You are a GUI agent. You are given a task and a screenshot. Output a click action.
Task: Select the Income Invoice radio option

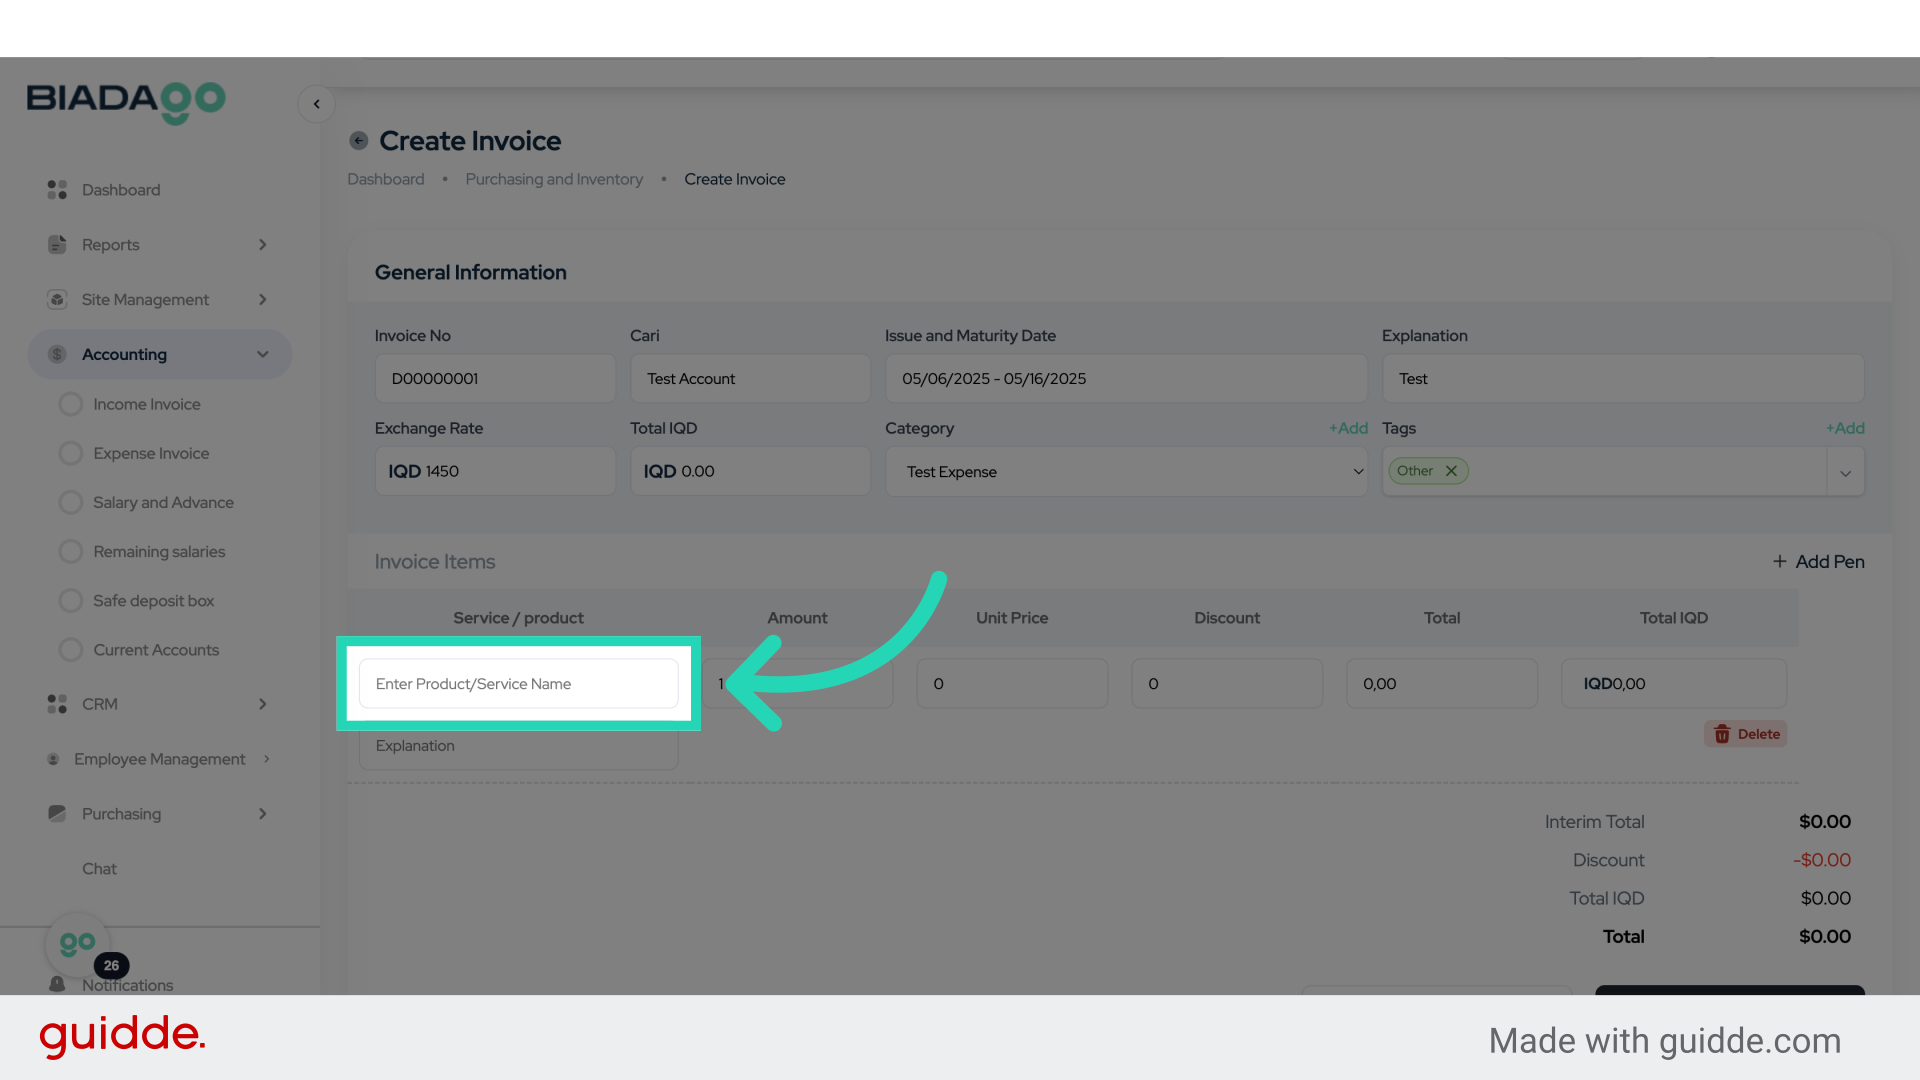pyautogui.click(x=71, y=403)
